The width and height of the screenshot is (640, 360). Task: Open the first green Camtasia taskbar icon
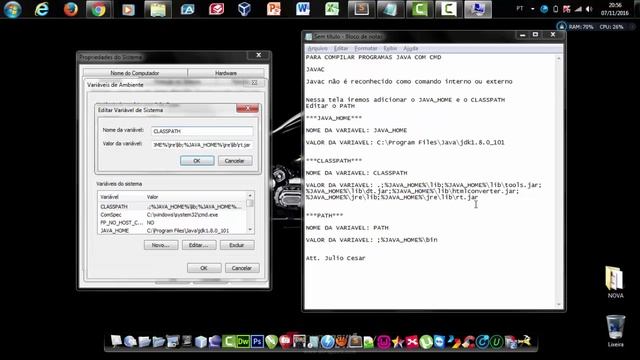click(x=419, y=9)
